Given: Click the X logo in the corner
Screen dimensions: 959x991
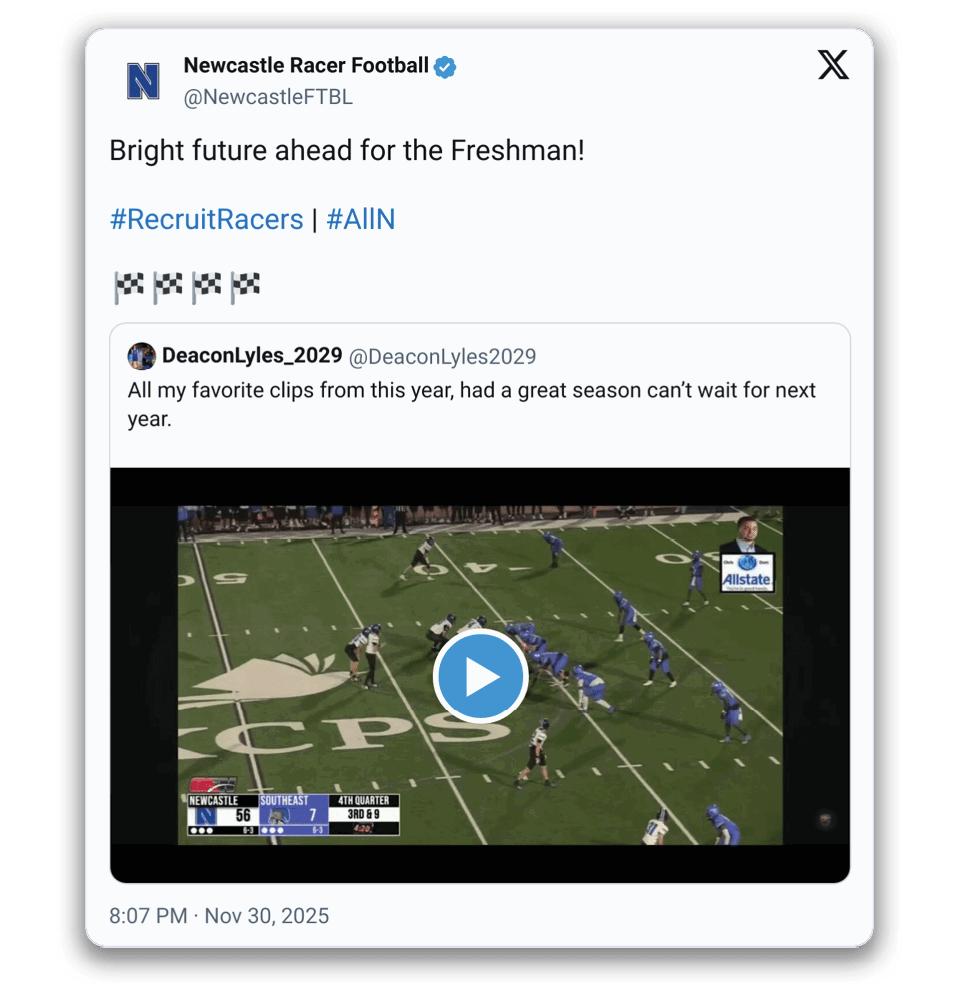Looking at the screenshot, I should click(x=833, y=66).
